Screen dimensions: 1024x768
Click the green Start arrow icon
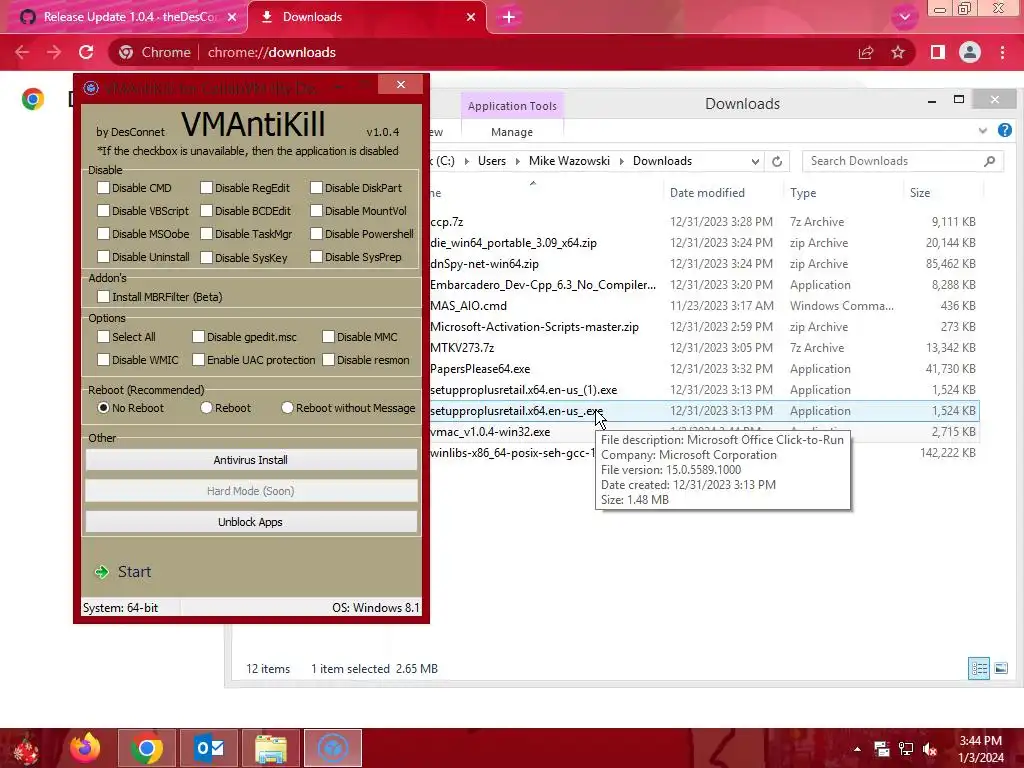[x=102, y=572]
